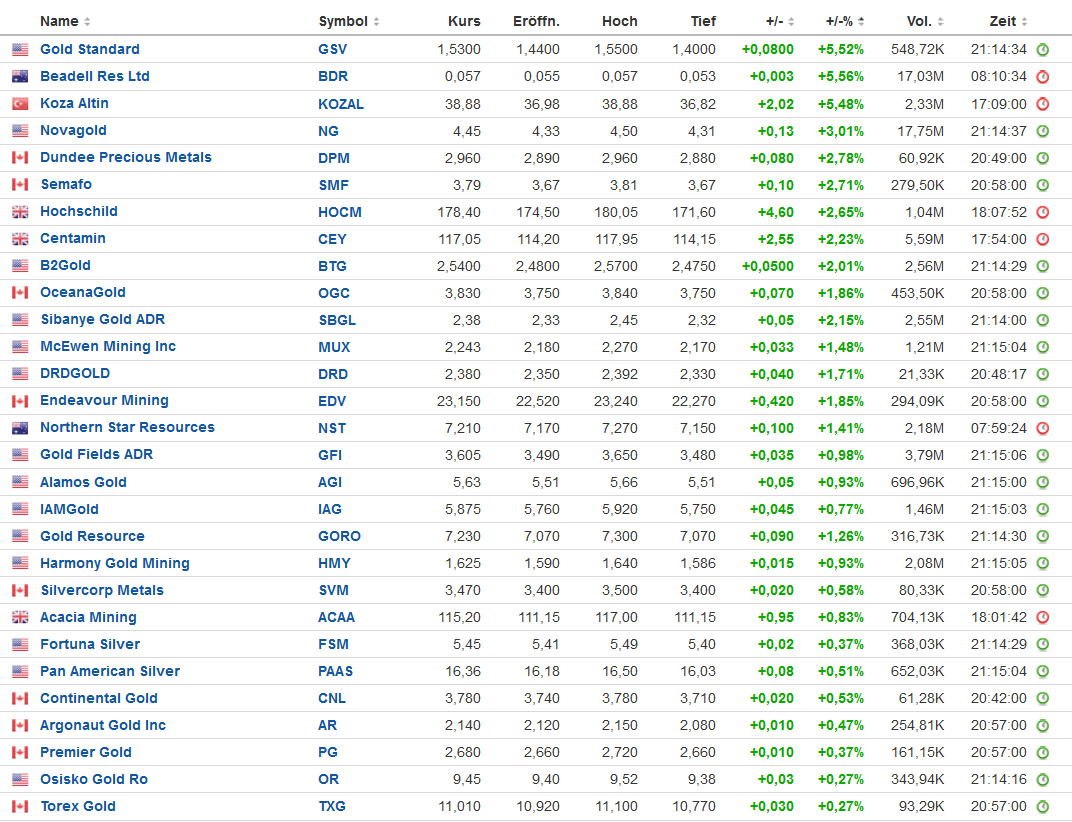Sort by the Vol. column

click(925, 21)
